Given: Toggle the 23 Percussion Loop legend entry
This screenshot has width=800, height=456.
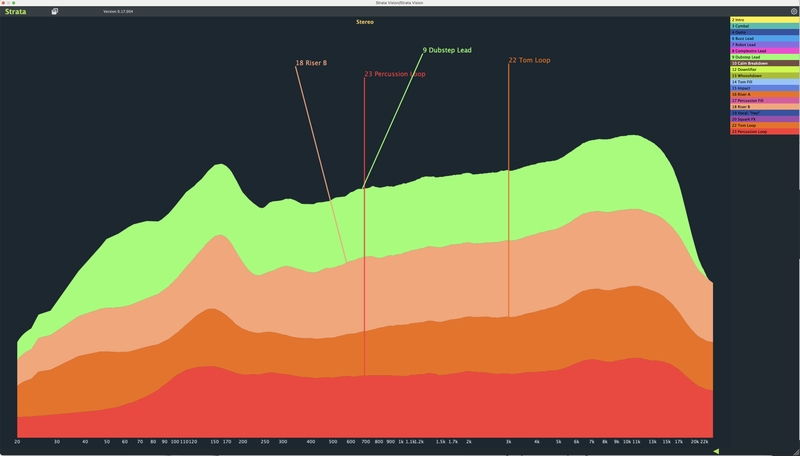Looking at the screenshot, I should 763,131.
